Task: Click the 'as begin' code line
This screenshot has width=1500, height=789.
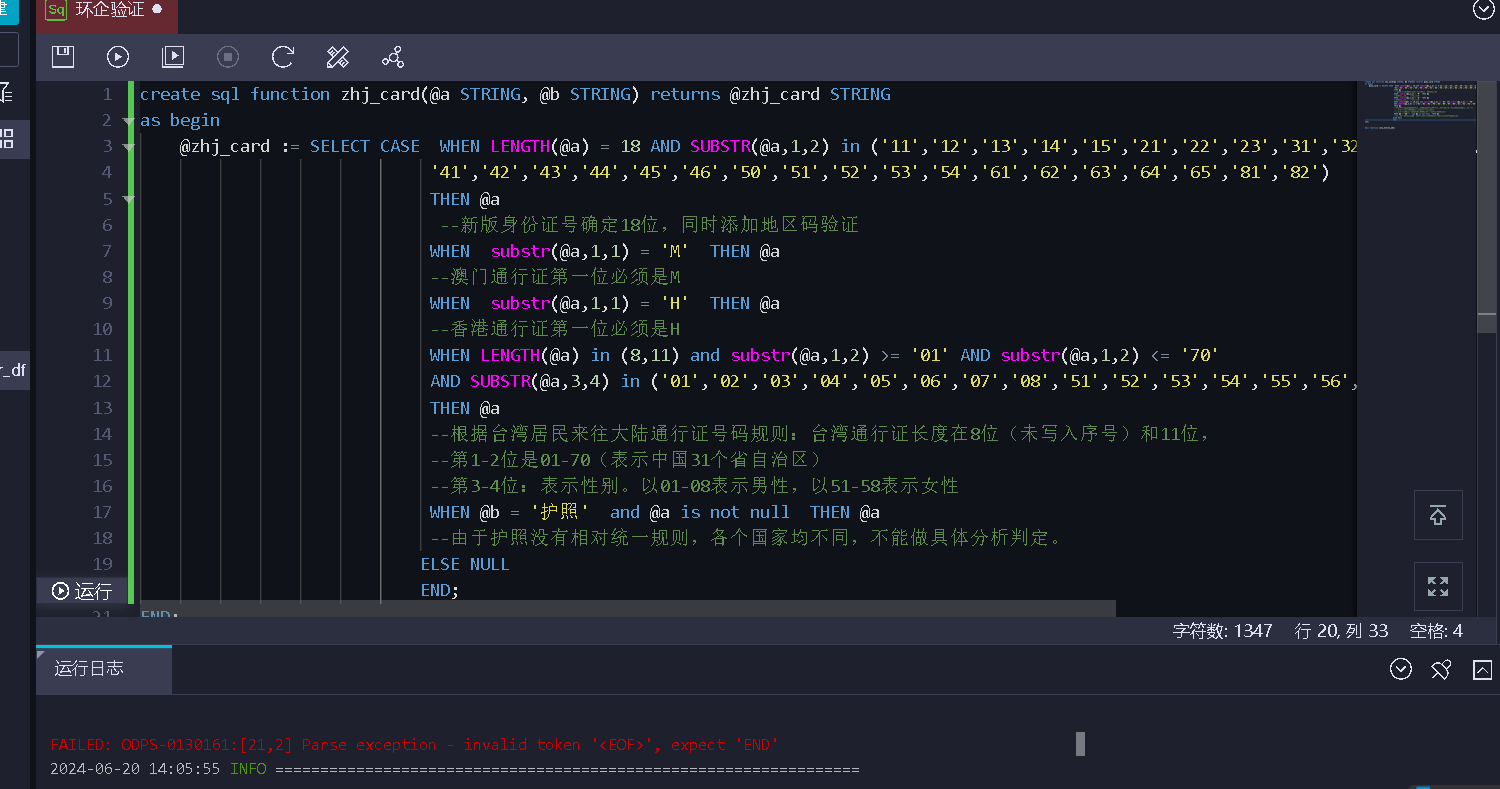Action: click(x=180, y=121)
